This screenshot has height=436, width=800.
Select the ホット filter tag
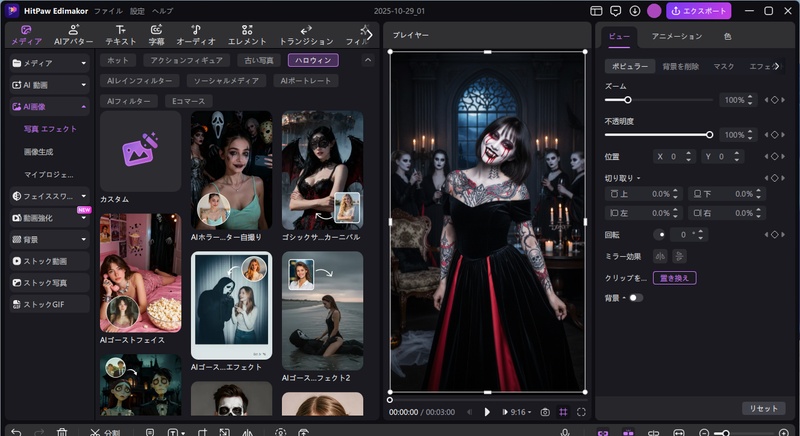118,60
